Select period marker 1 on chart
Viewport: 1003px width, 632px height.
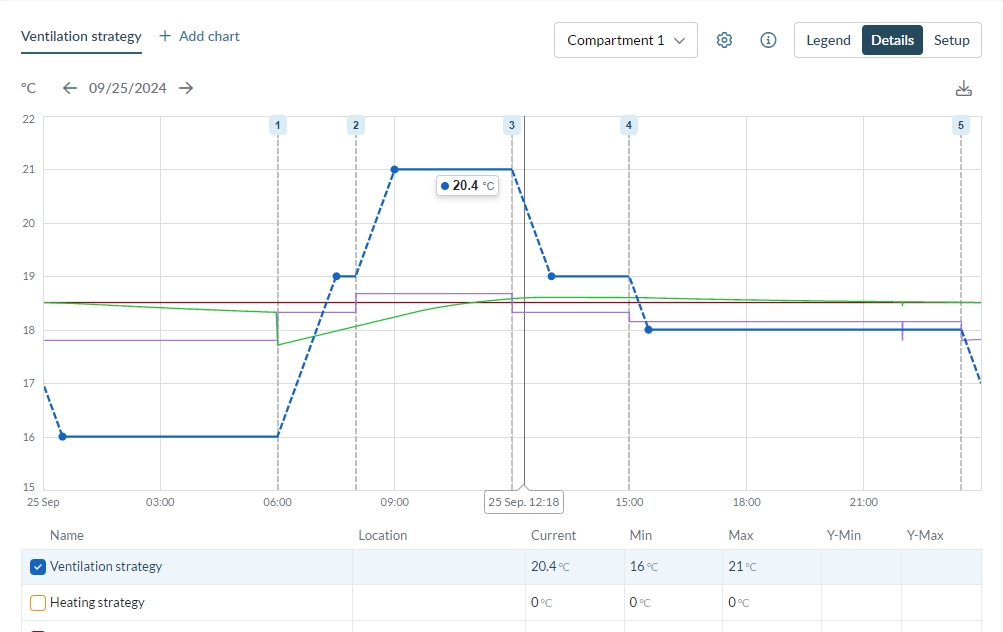click(x=278, y=125)
